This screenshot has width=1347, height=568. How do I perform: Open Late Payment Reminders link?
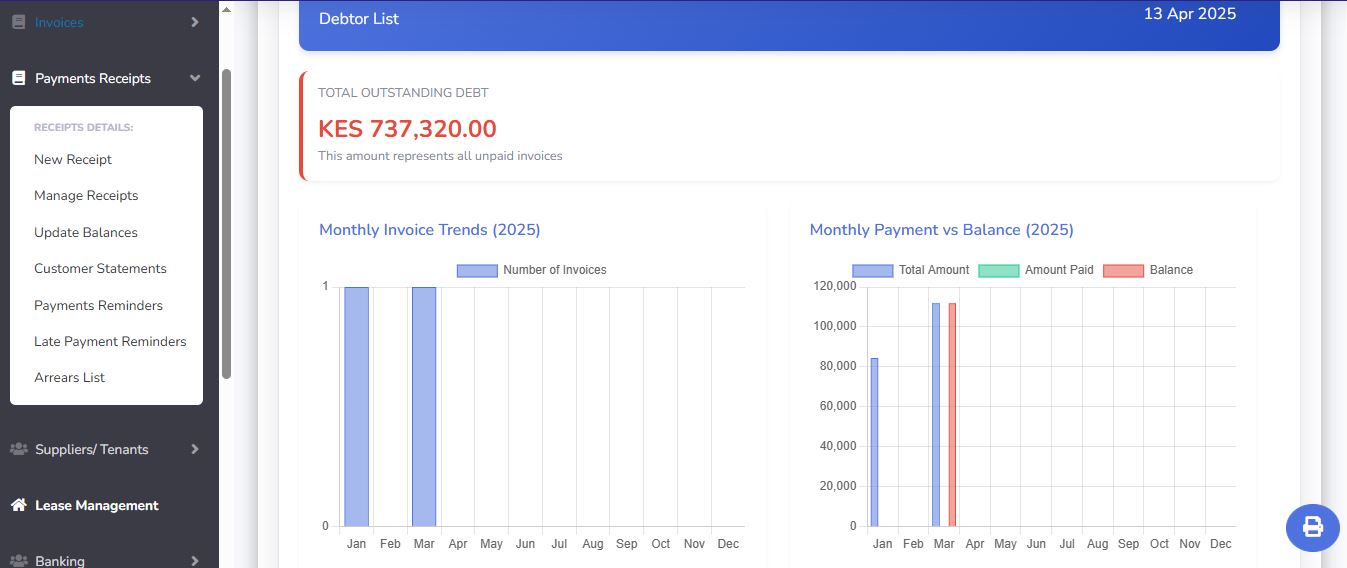click(110, 341)
